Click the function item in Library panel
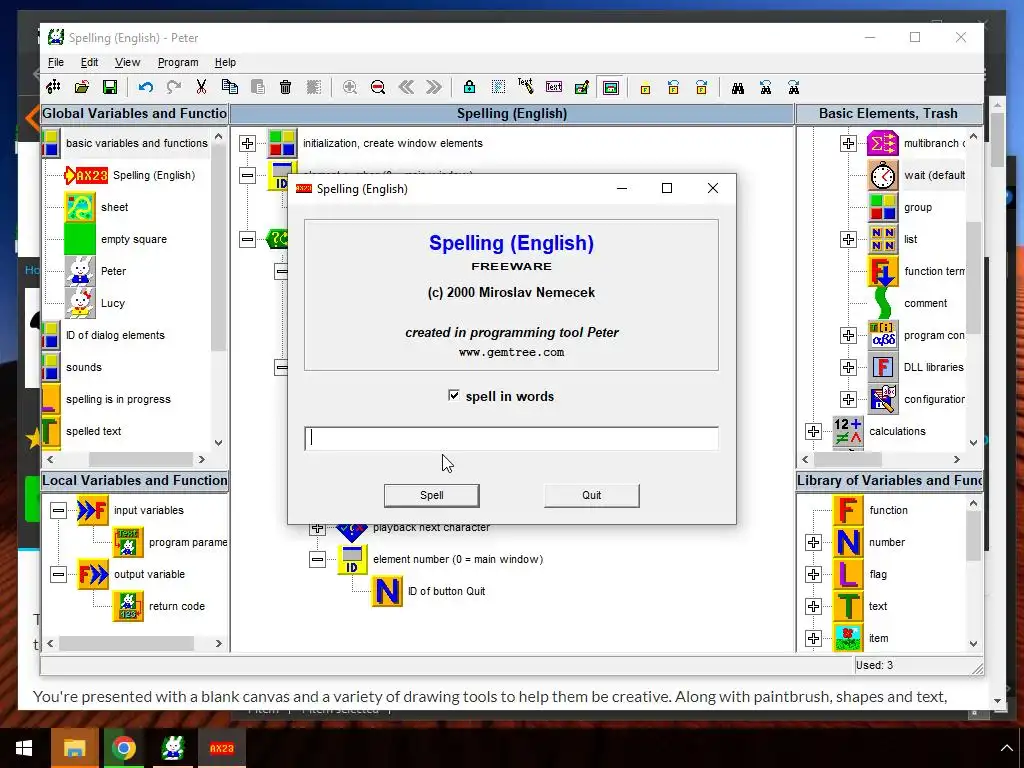Screen dimensions: 1024x768 (888, 510)
